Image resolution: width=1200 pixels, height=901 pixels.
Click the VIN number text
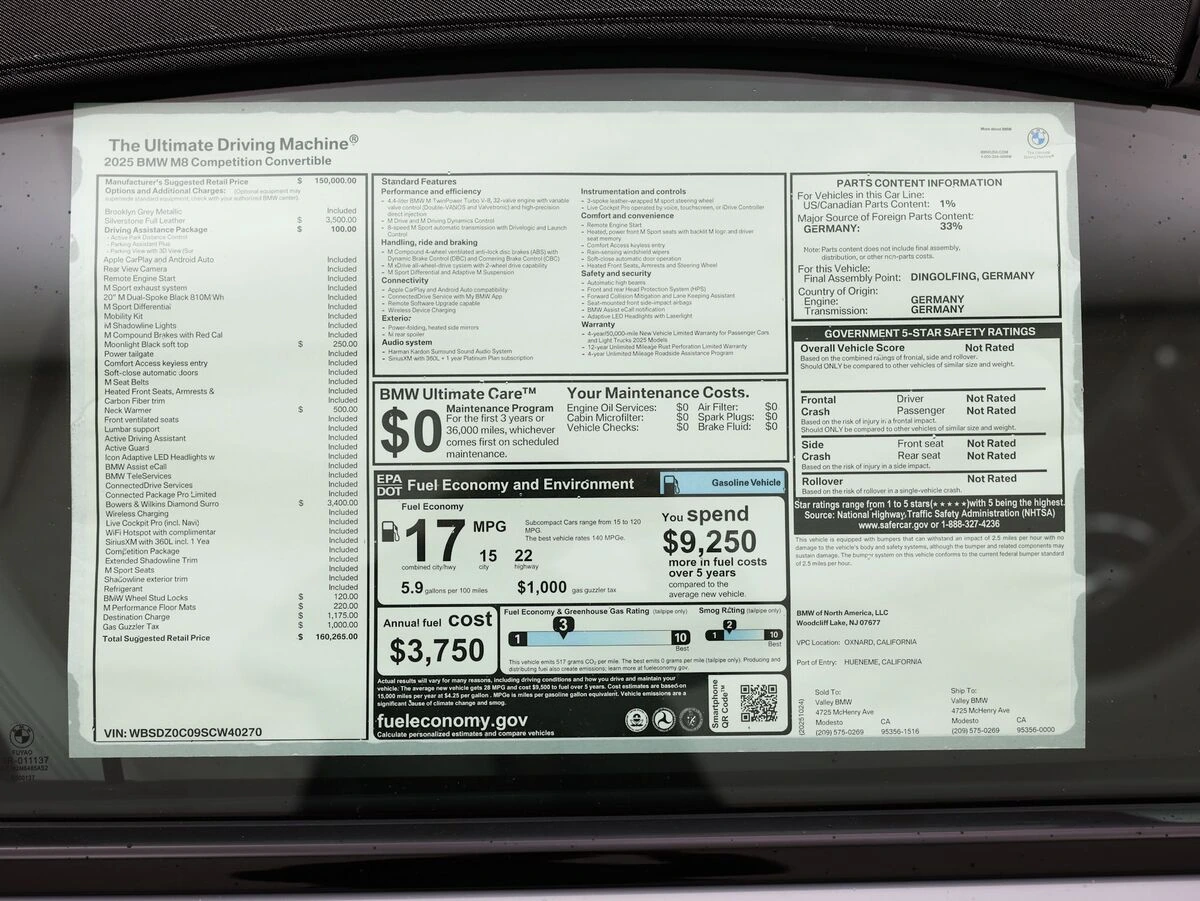pyautogui.click(x=182, y=732)
